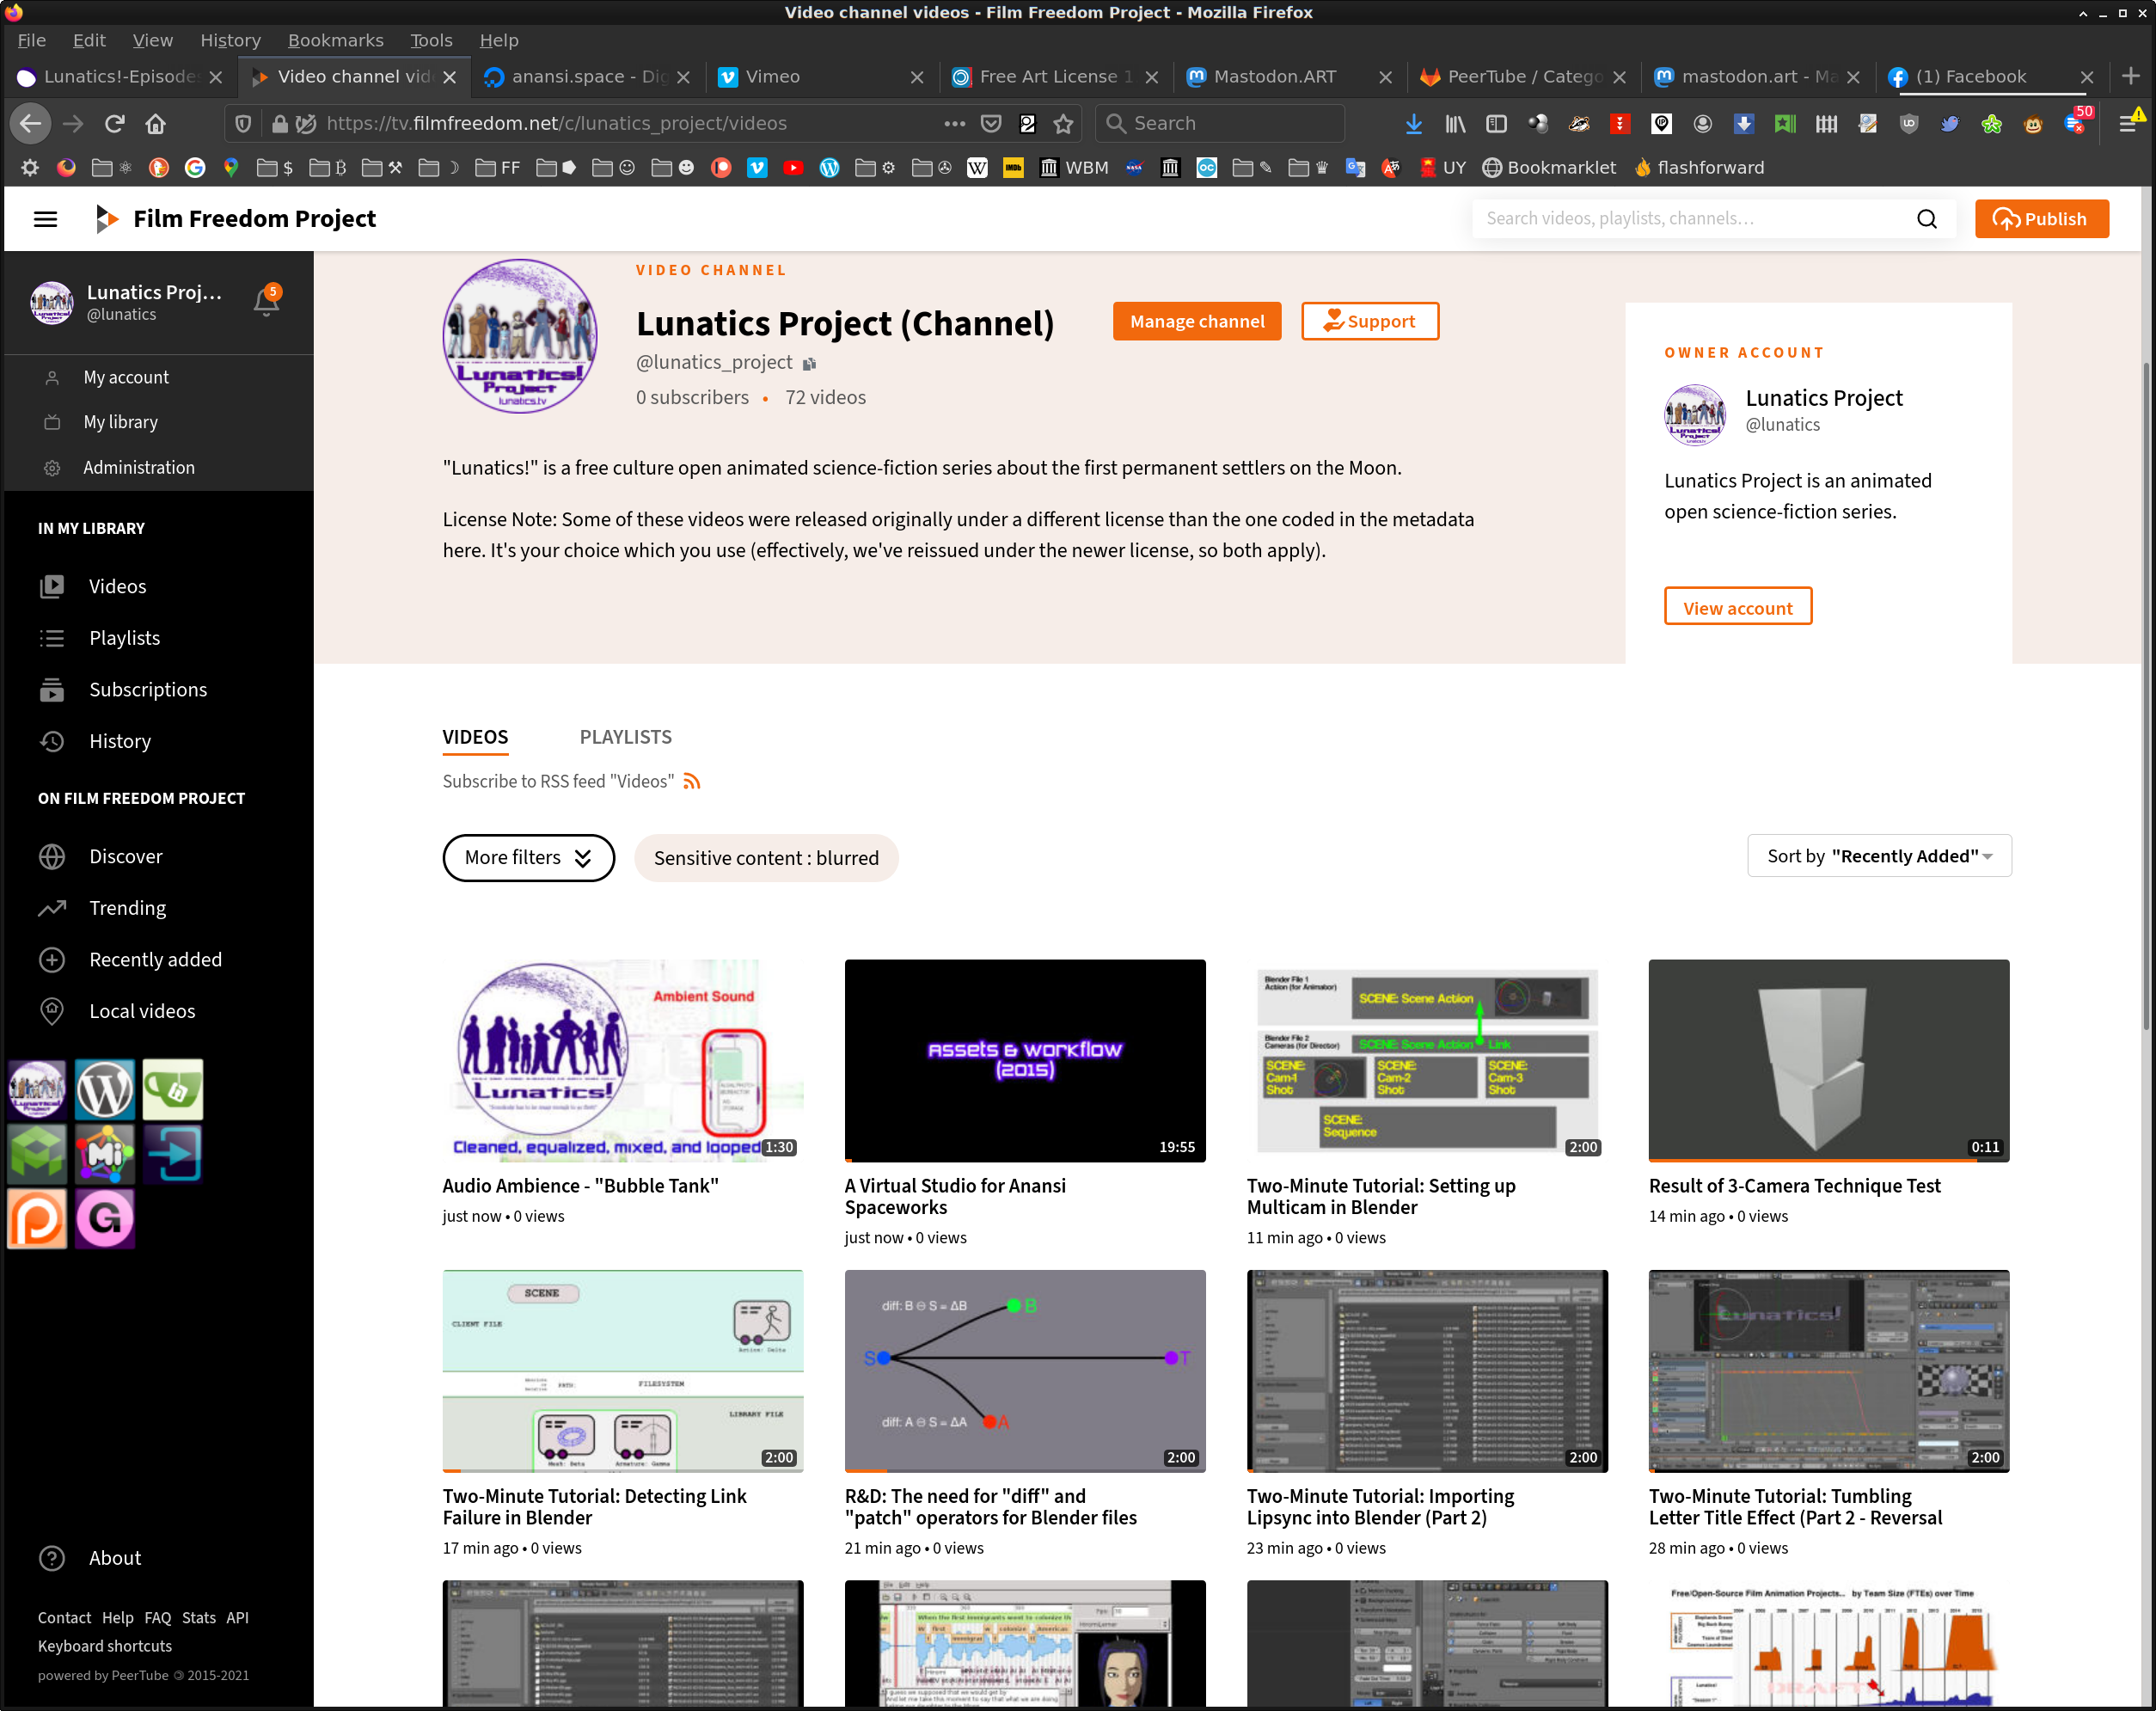Open the Bookmarks menu

tap(335, 40)
